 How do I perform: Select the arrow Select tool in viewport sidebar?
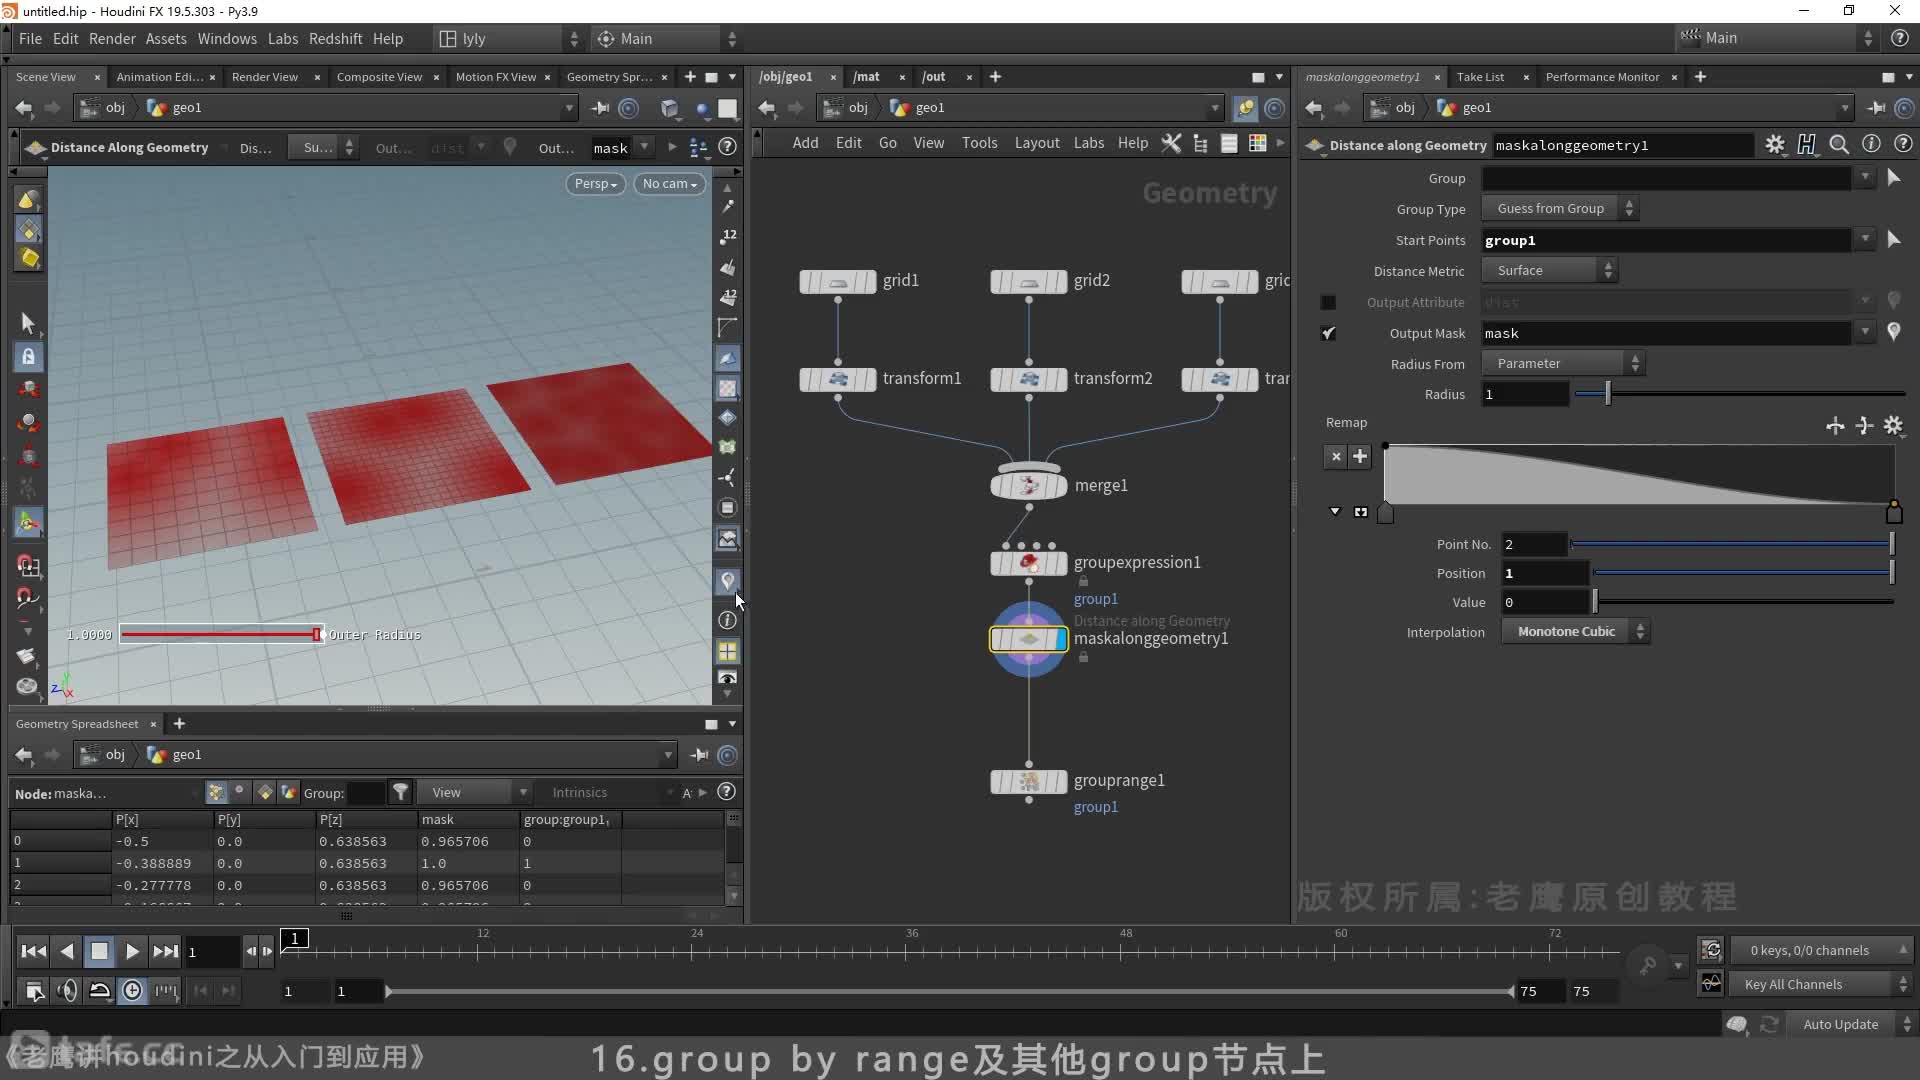coord(27,323)
